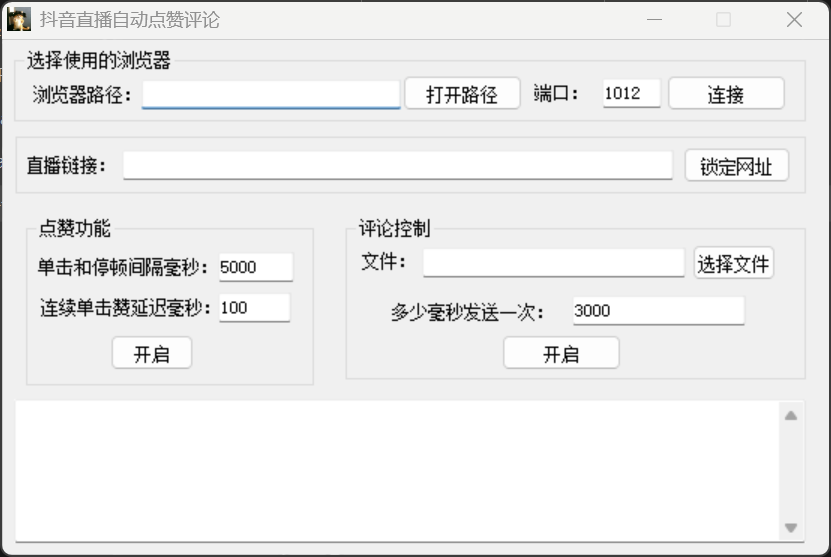
Task: Click the app icon in title bar
Action: [x=19, y=20]
